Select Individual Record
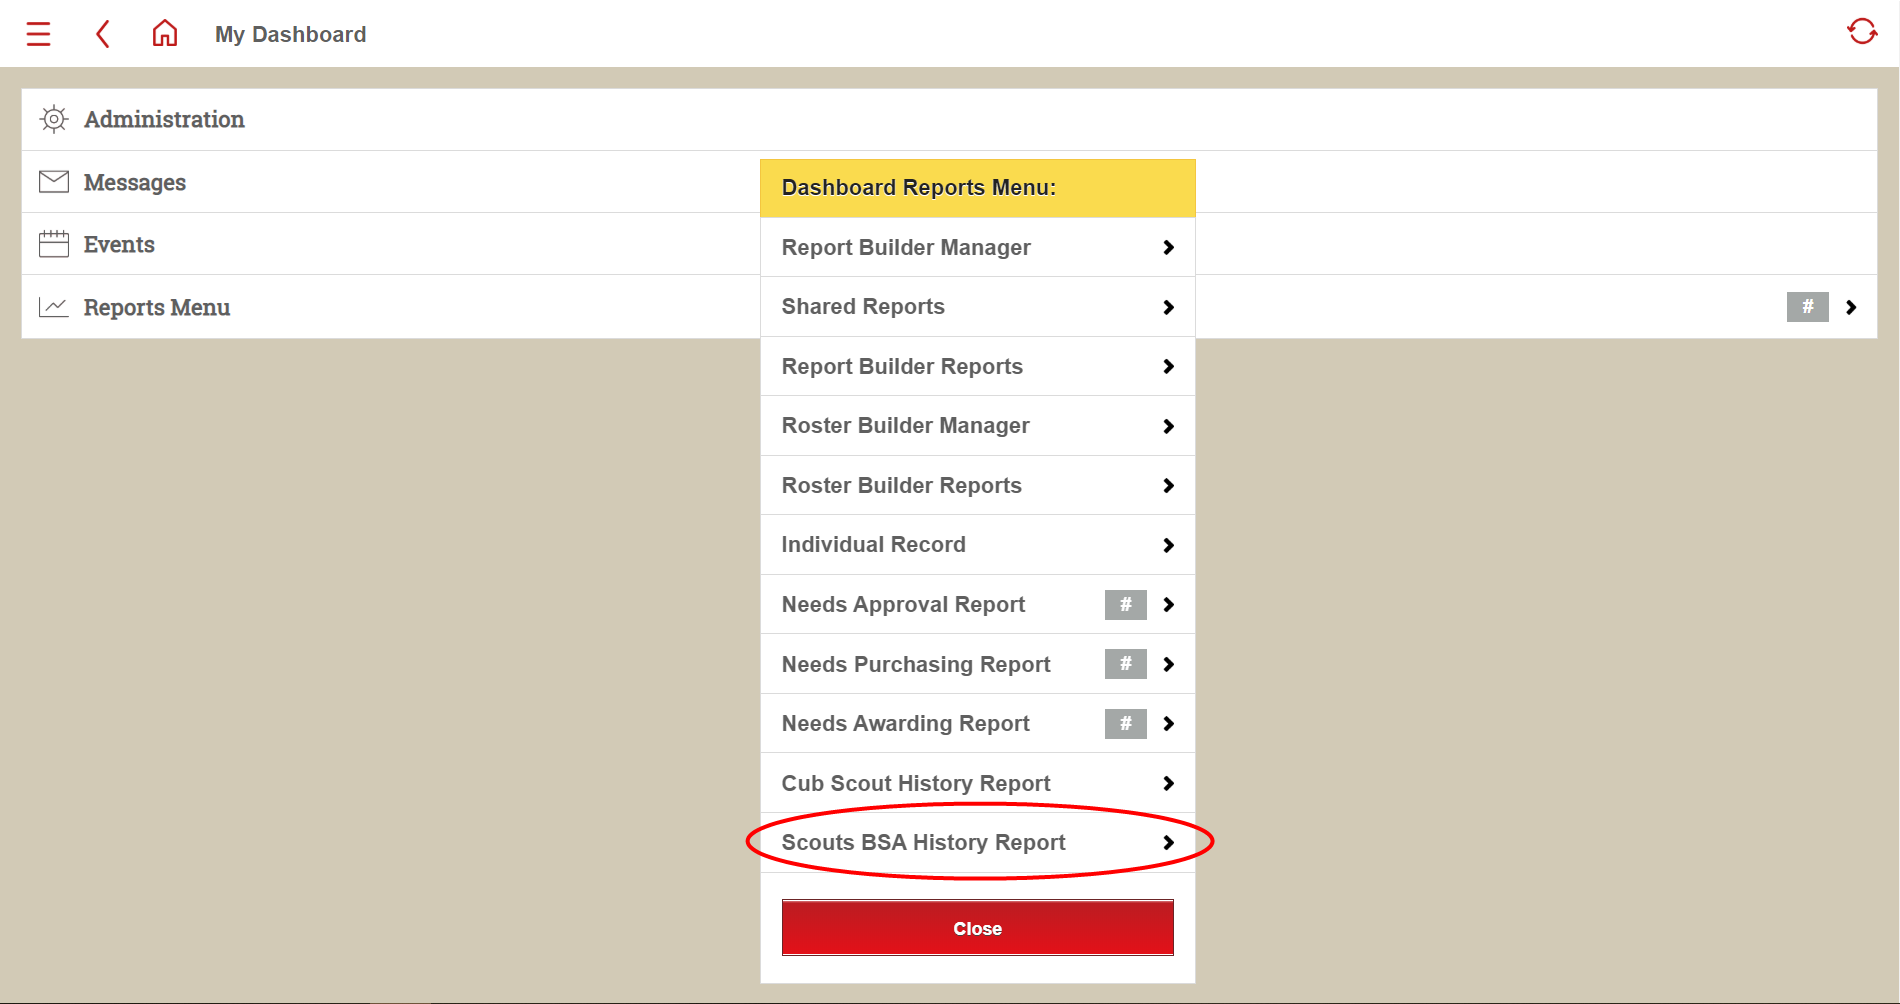Viewport: 1900px width, 1004px height. [x=978, y=545]
